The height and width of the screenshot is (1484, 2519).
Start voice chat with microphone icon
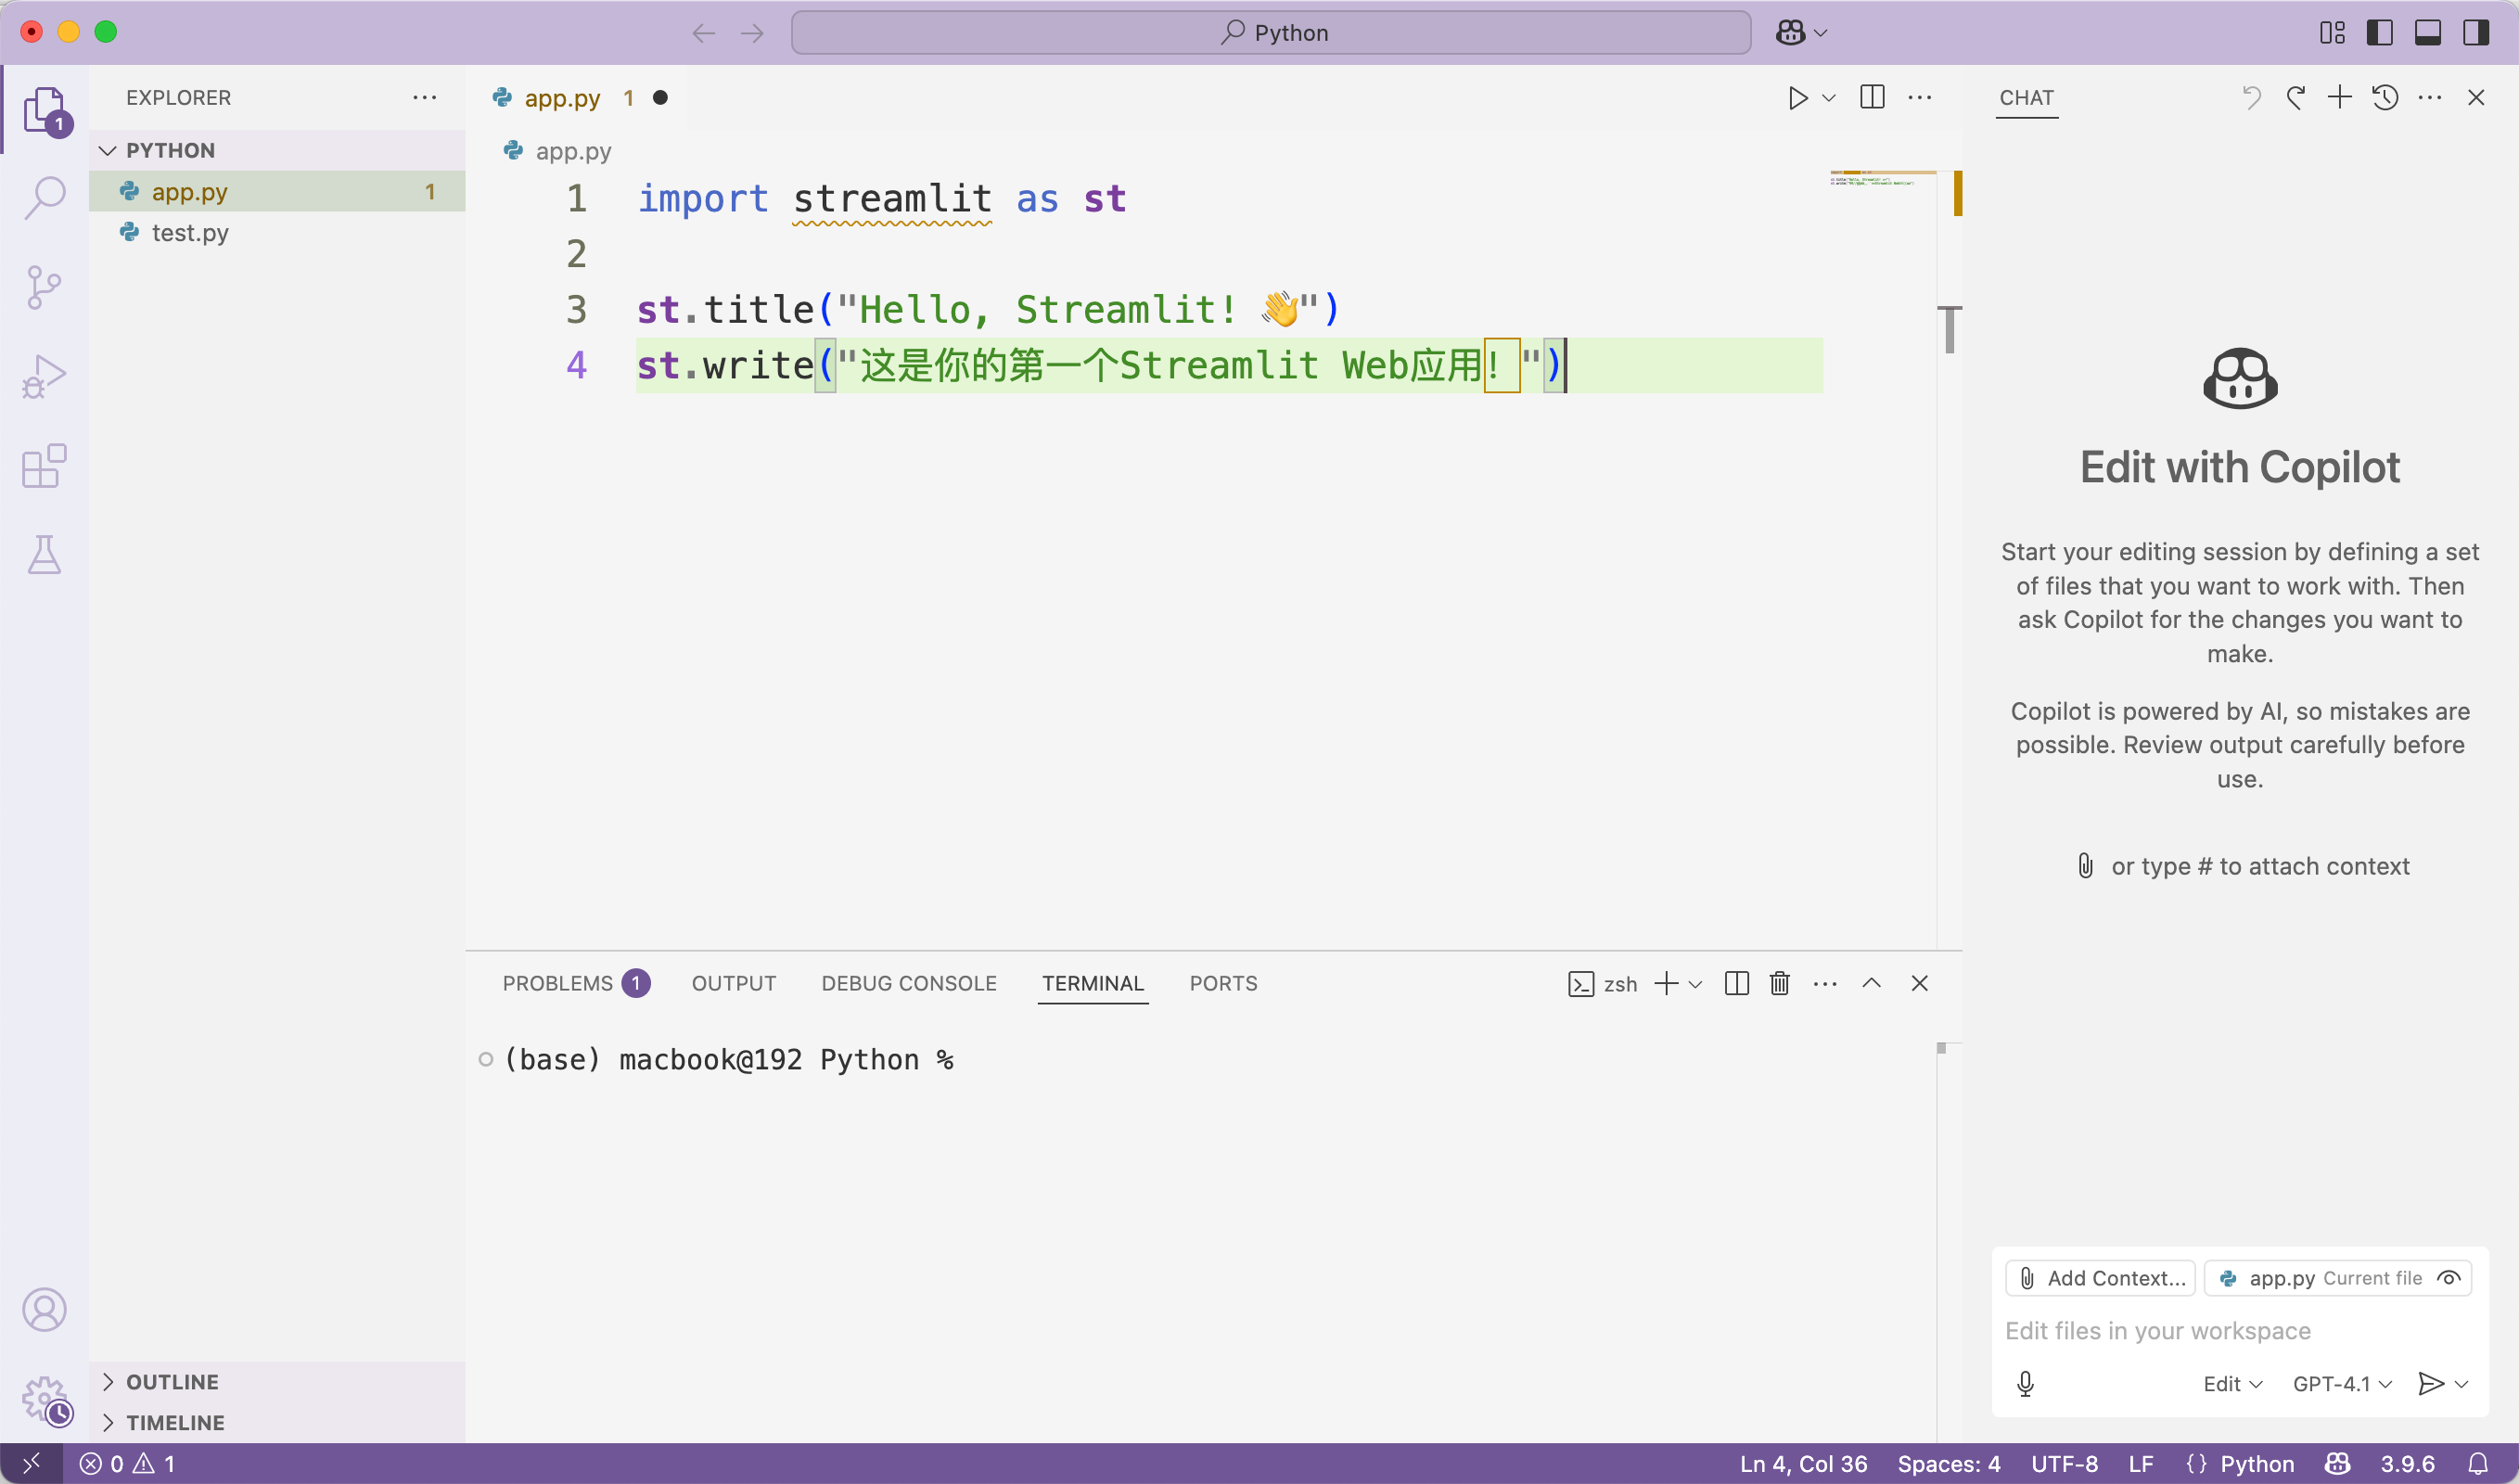point(2025,1384)
